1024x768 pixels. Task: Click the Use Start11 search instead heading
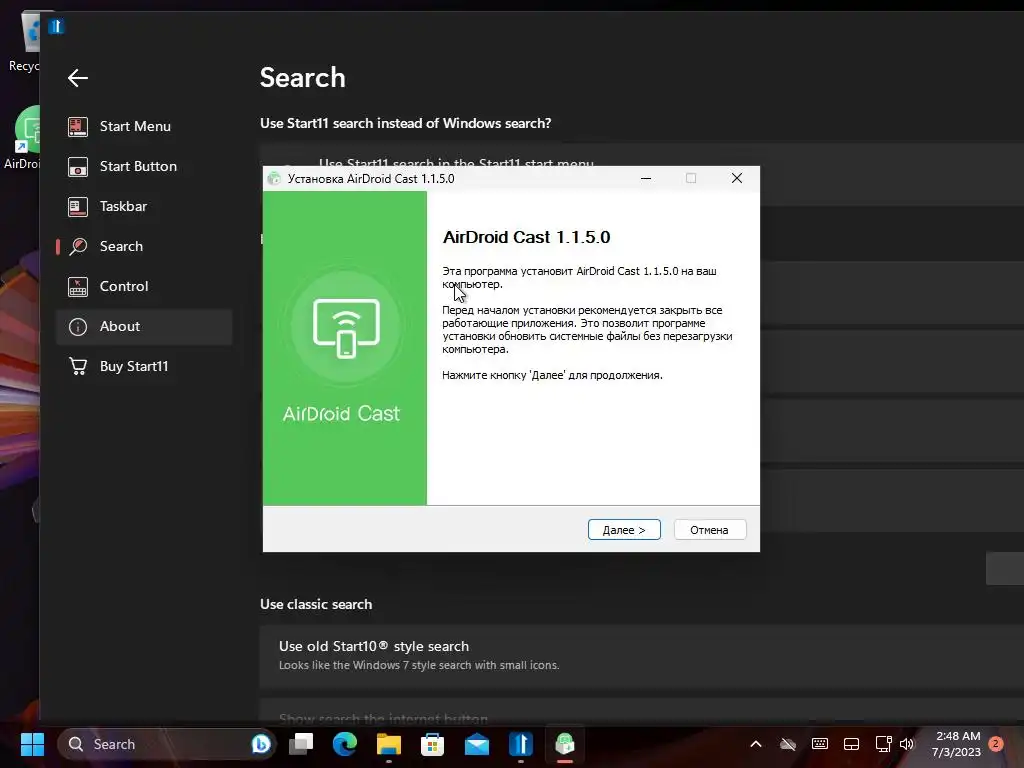406,123
